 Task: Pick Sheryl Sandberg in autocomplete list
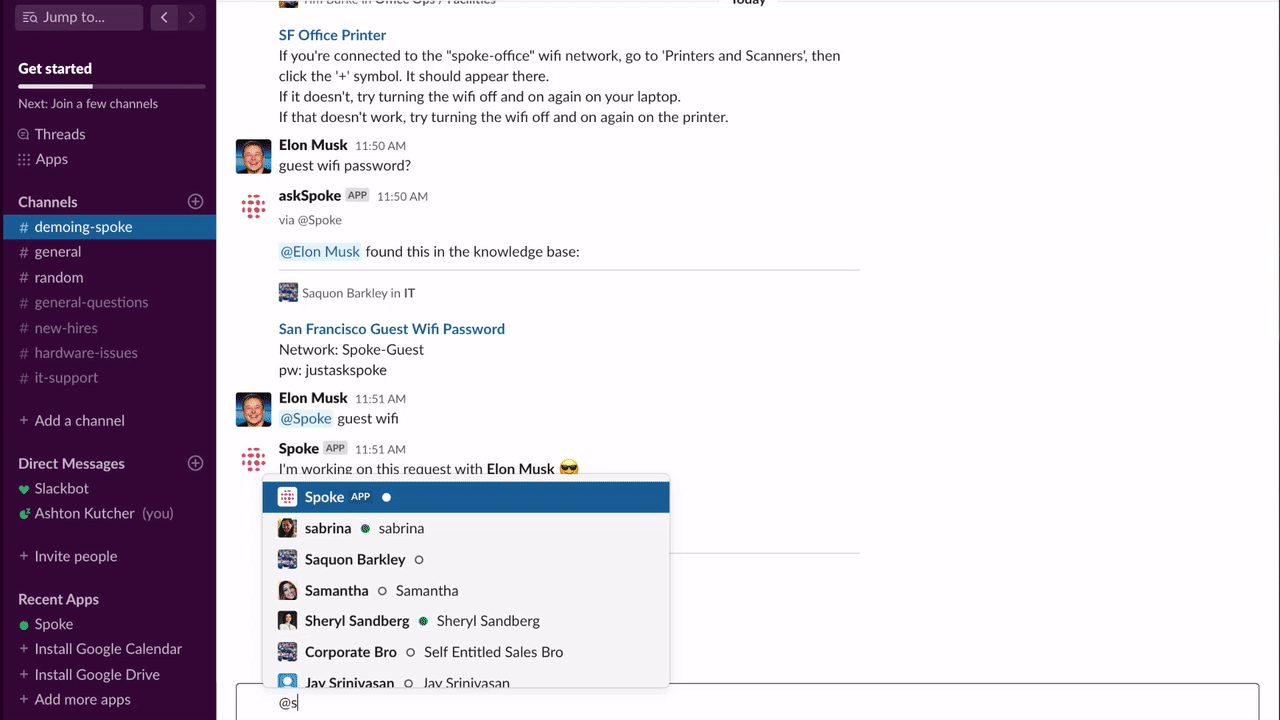(357, 621)
